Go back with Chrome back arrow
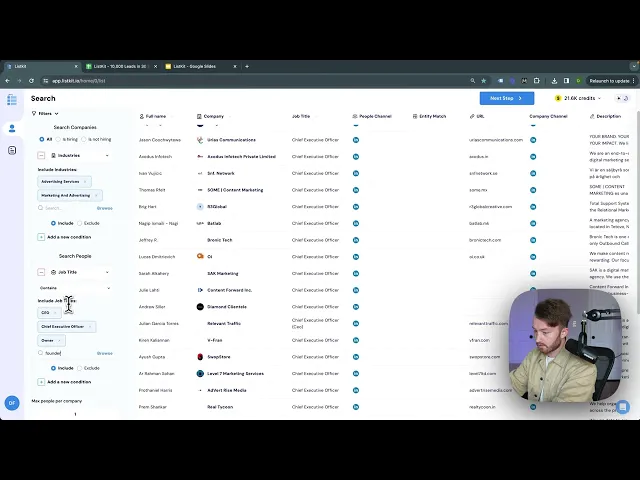Screen dimensions: 640x480 (x=7, y=81)
